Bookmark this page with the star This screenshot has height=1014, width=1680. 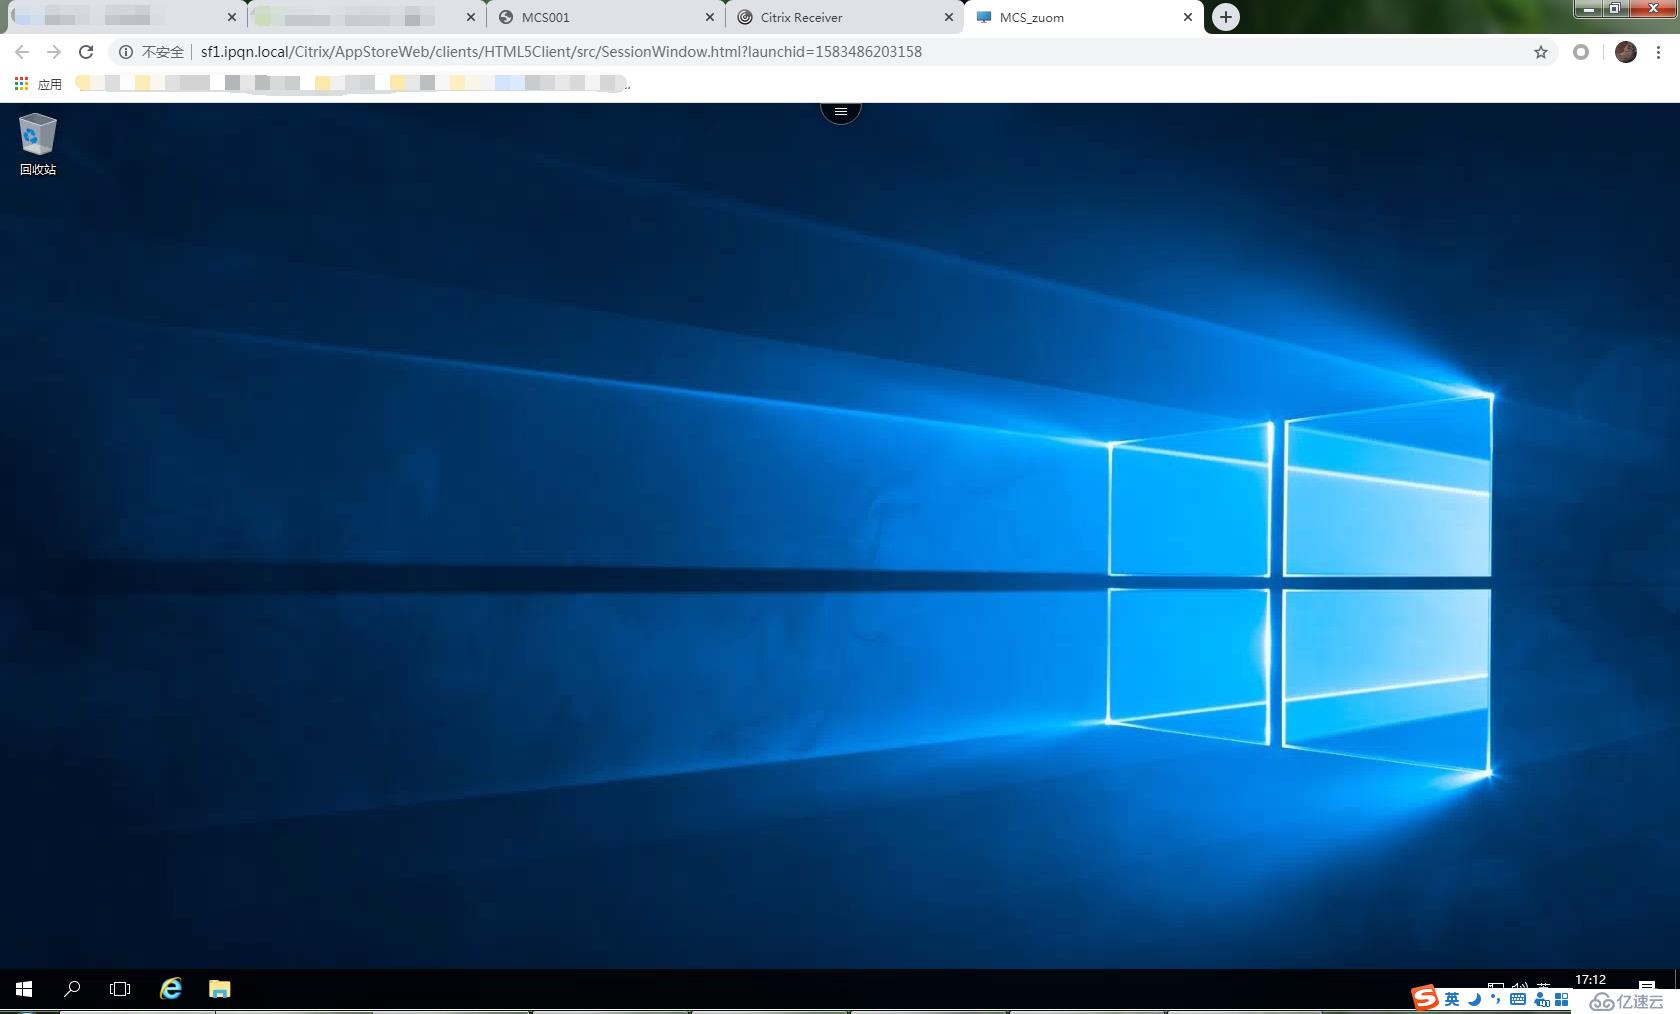coord(1541,52)
